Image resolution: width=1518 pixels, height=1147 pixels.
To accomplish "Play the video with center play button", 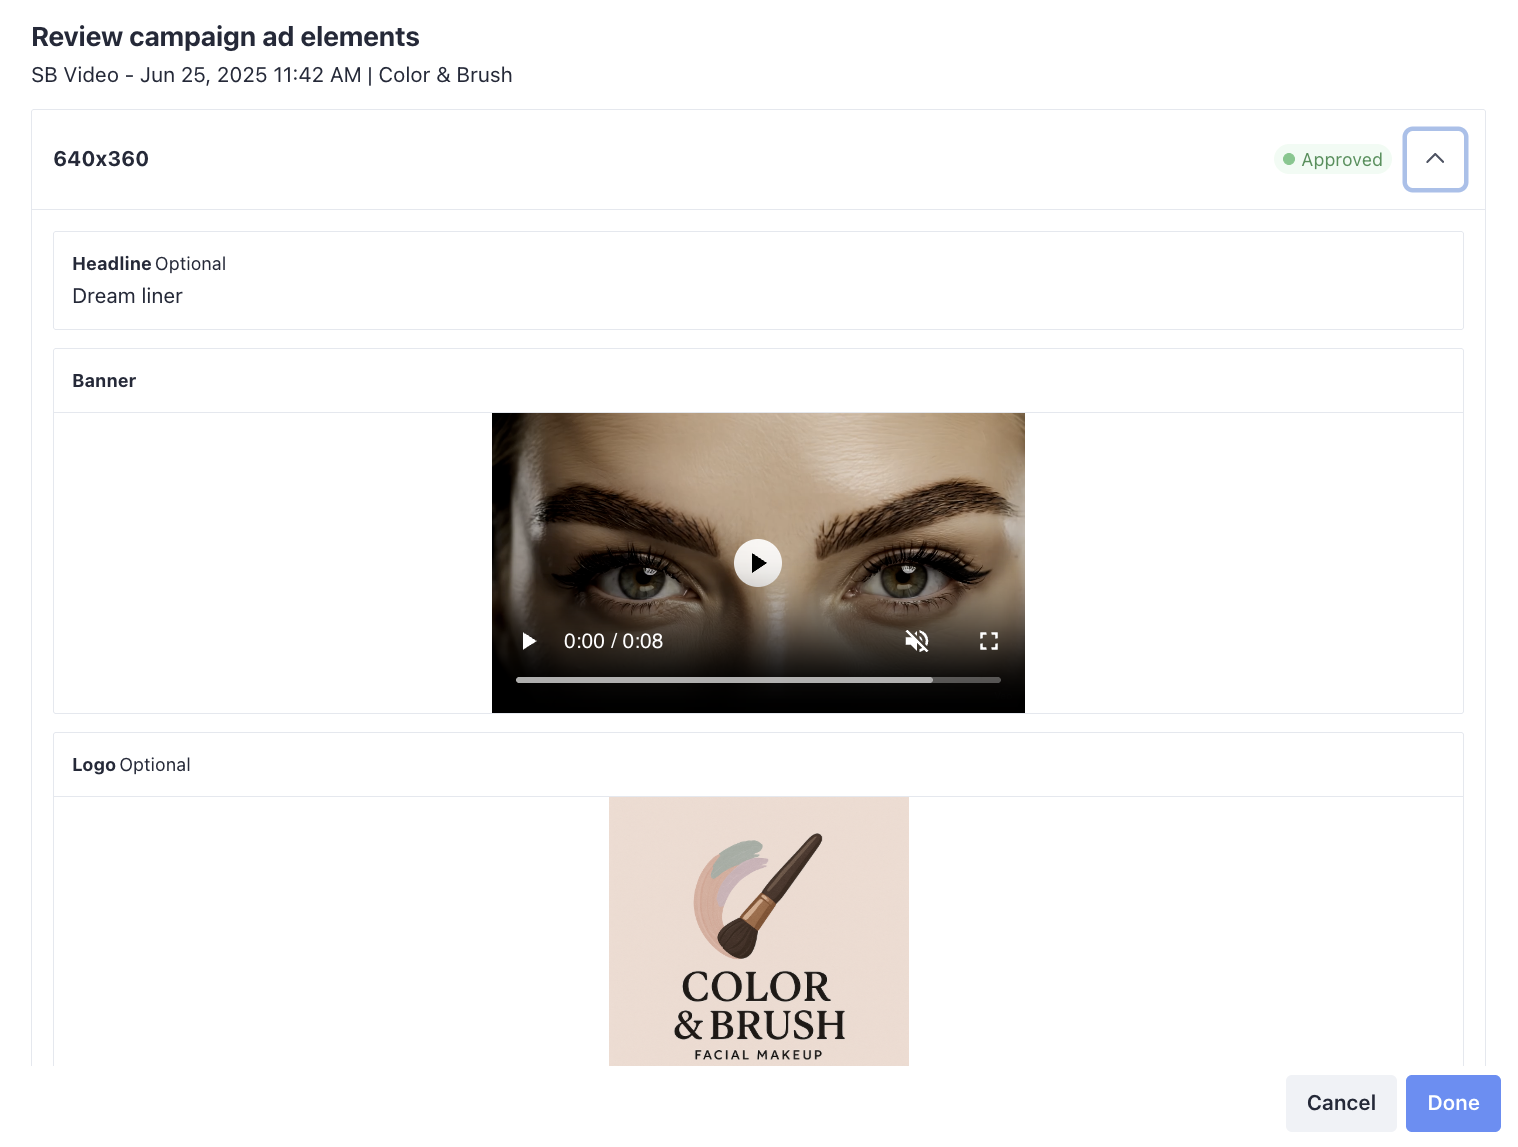I will click(758, 563).
